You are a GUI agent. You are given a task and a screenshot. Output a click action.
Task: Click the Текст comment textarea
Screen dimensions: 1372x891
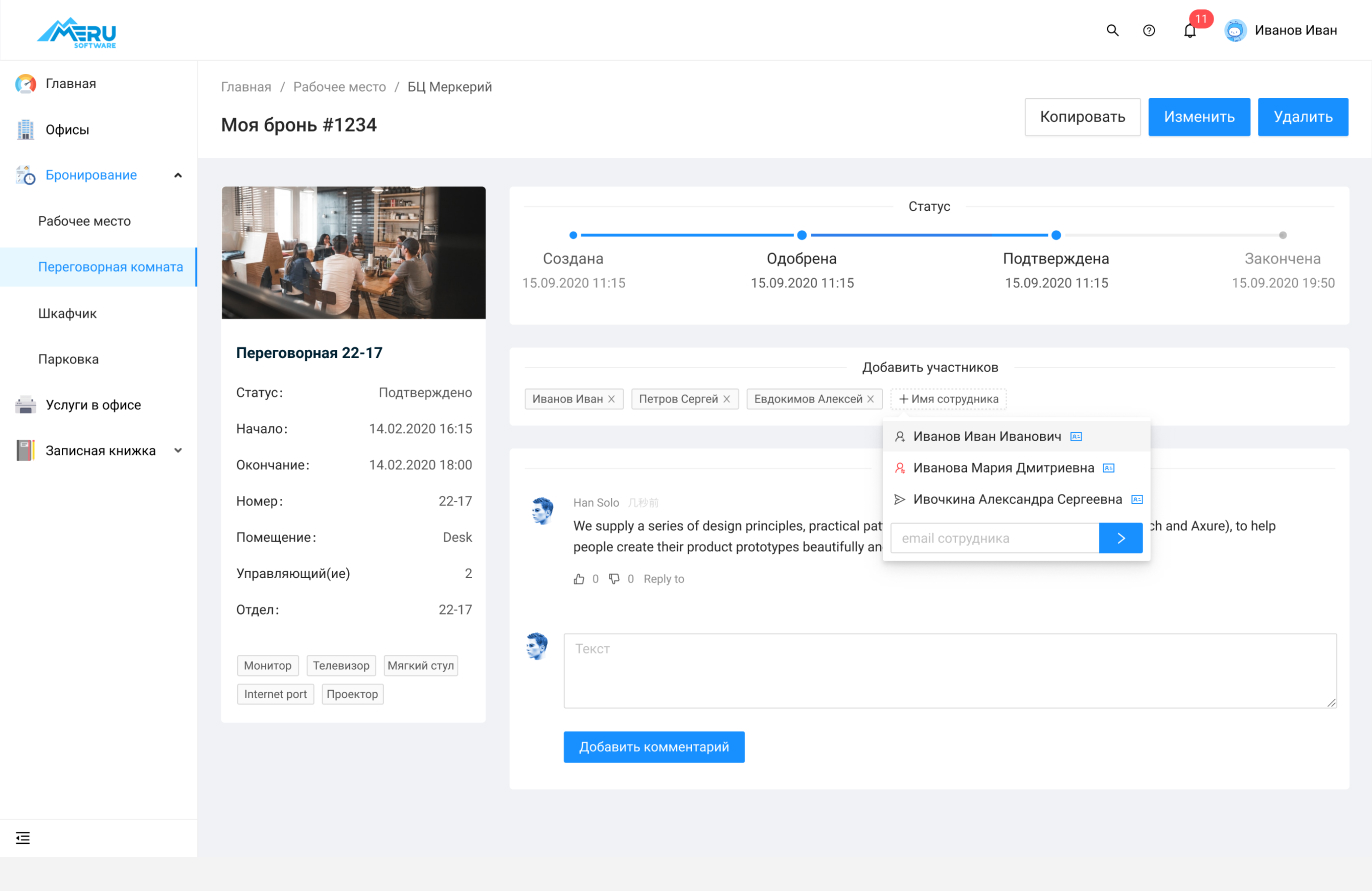[950, 671]
